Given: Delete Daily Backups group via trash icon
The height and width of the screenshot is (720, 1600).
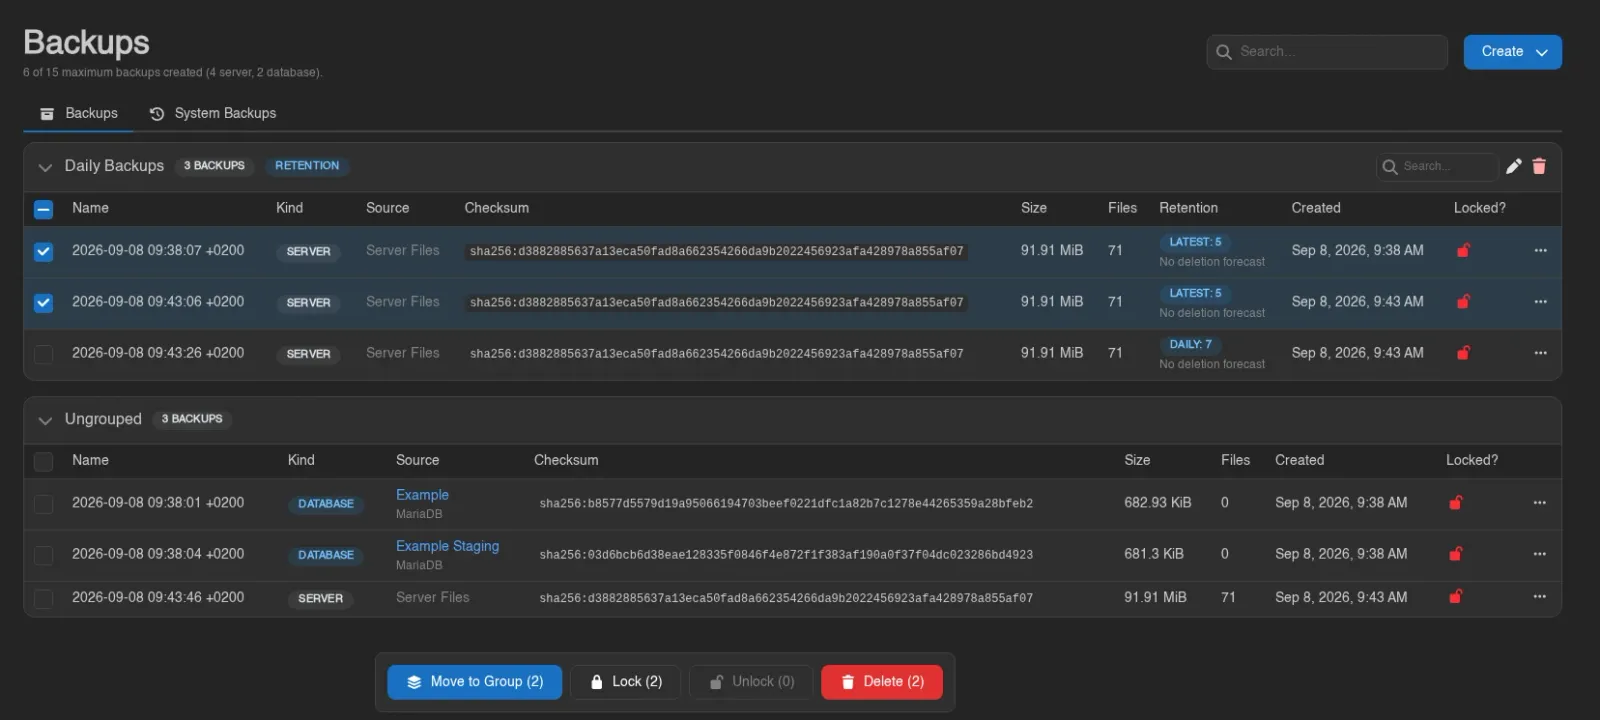Looking at the screenshot, I should pyautogui.click(x=1539, y=166).
